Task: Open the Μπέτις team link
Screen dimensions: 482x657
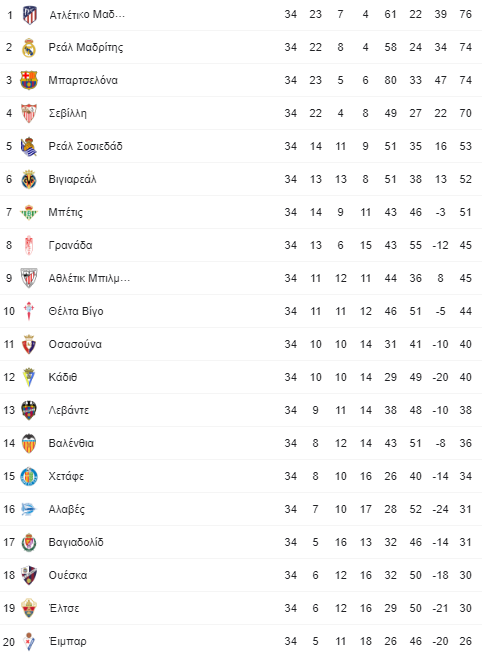Action: [x=65, y=212]
